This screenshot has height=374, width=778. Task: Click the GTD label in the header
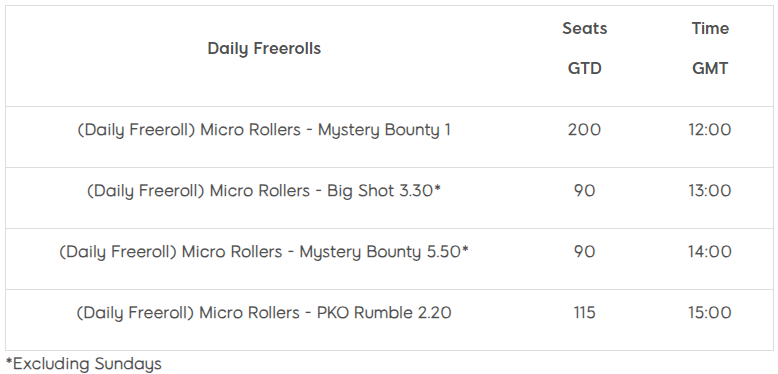[584, 68]
